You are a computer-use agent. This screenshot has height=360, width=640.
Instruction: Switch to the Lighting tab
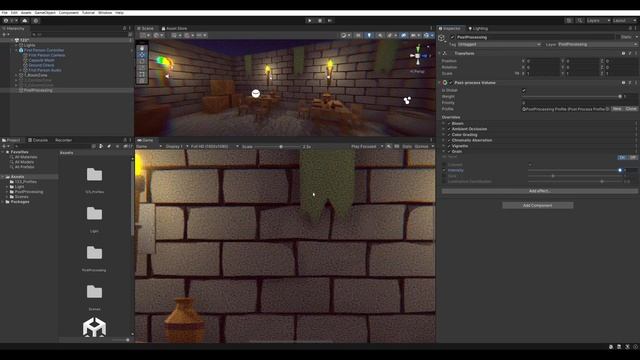pyautogui.click(x=478, y=29)
